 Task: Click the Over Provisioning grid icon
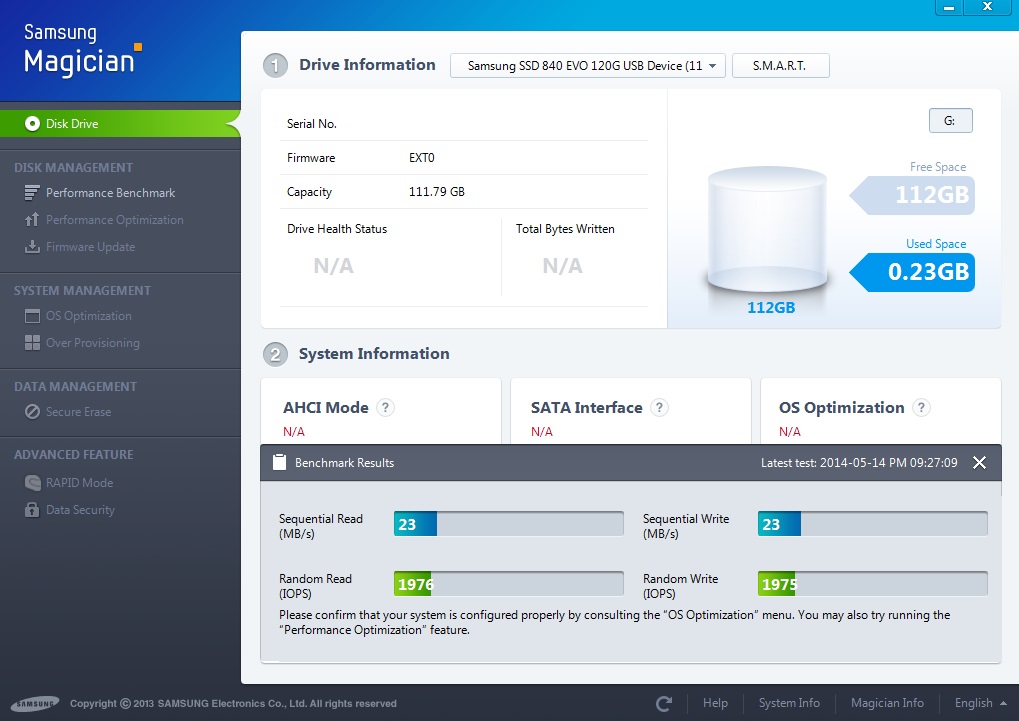(x=32, y=343)
